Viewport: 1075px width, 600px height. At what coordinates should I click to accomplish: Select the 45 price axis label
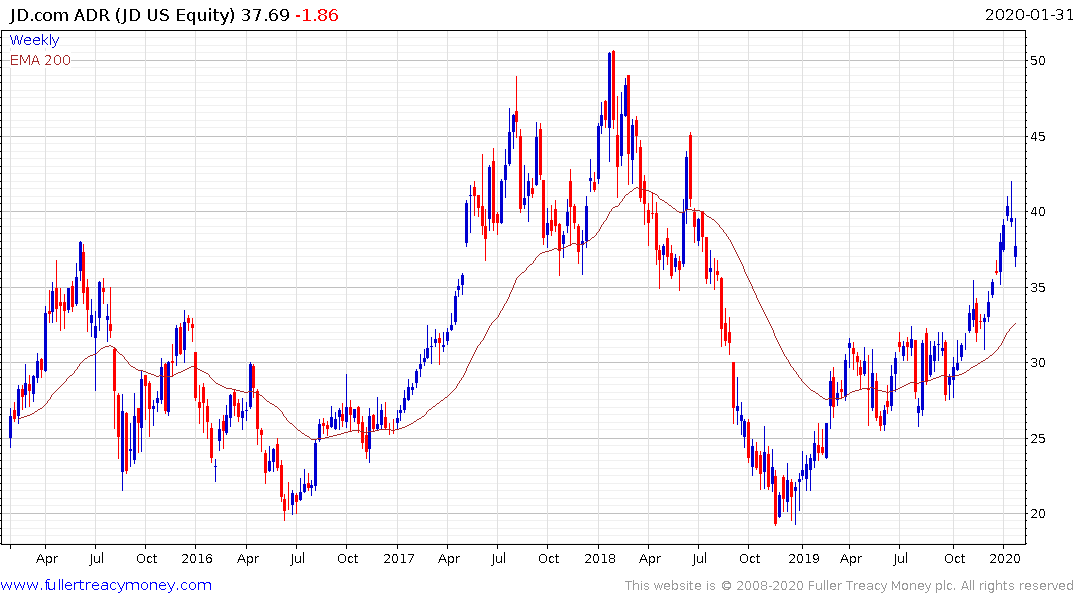click(x=1037, y=136)
